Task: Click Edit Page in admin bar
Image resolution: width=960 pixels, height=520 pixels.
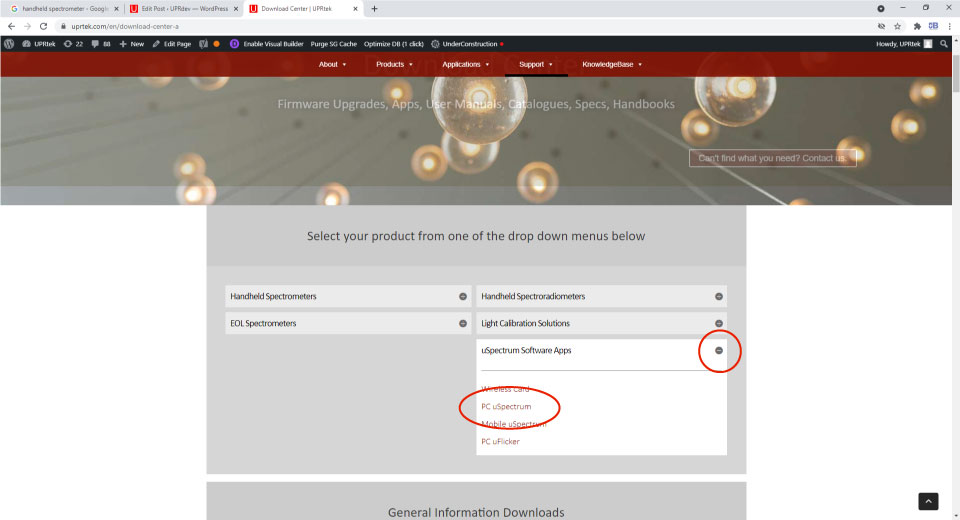Action: (172, 44)
